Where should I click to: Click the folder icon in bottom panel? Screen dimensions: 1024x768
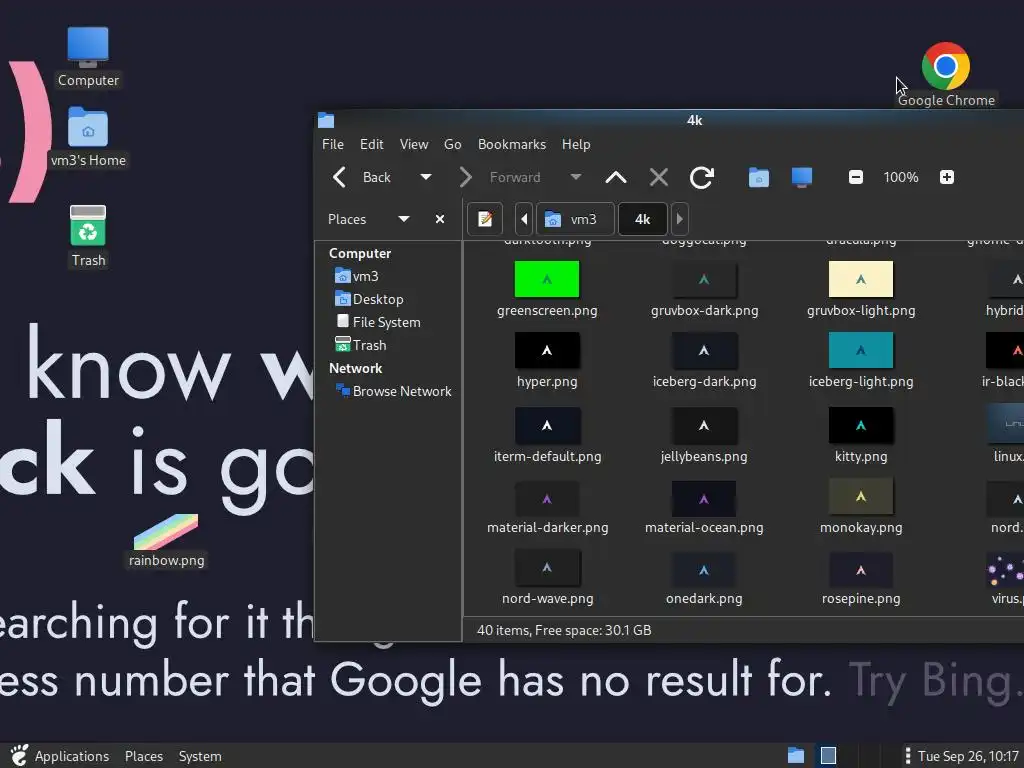click(x=795, y=756)
